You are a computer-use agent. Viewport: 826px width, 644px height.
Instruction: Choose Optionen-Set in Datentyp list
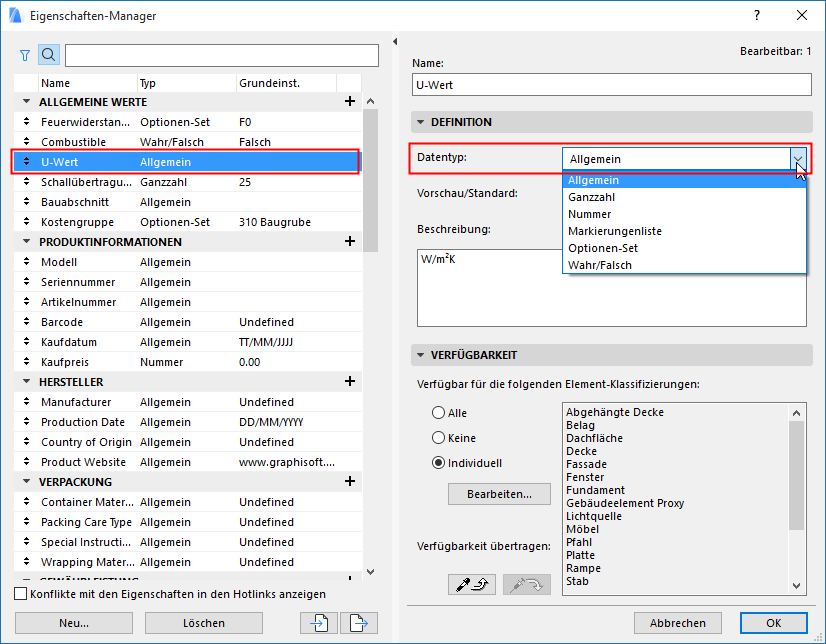coord(684,247)
